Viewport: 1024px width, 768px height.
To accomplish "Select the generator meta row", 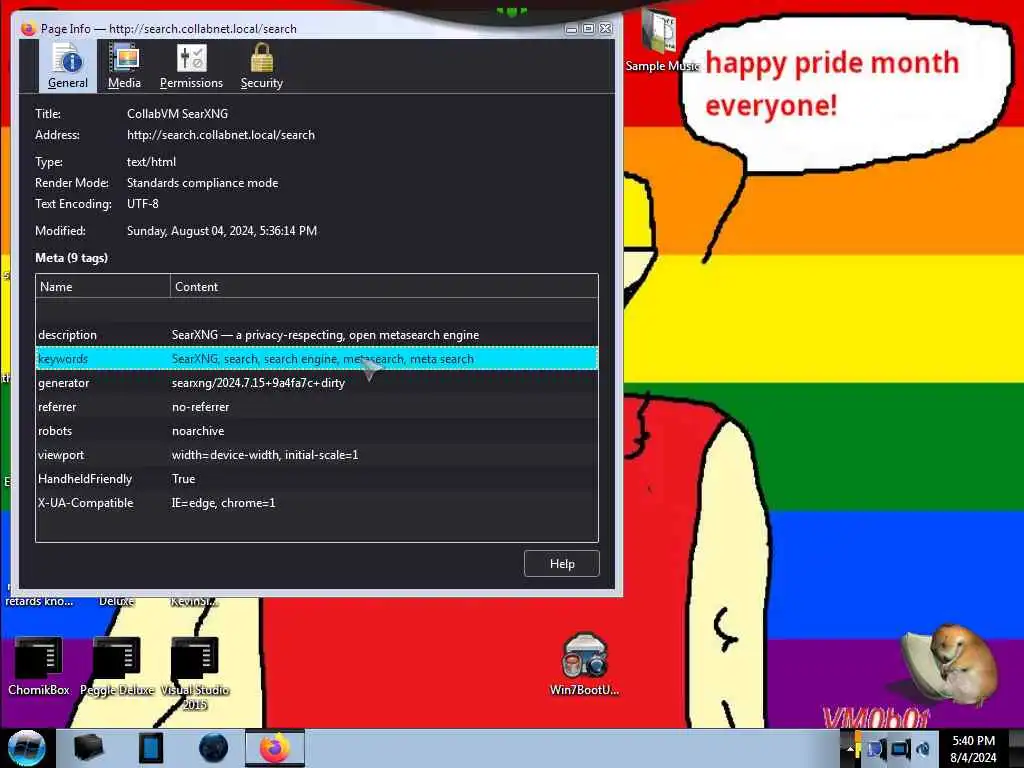I will coord(317,383).
